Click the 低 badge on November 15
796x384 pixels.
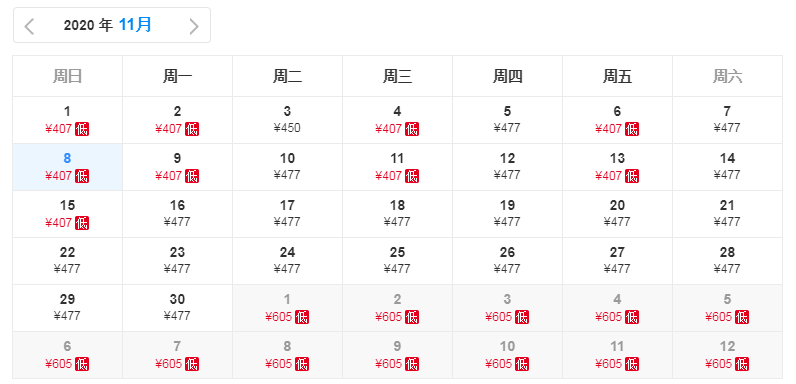[x=82, y=223]
